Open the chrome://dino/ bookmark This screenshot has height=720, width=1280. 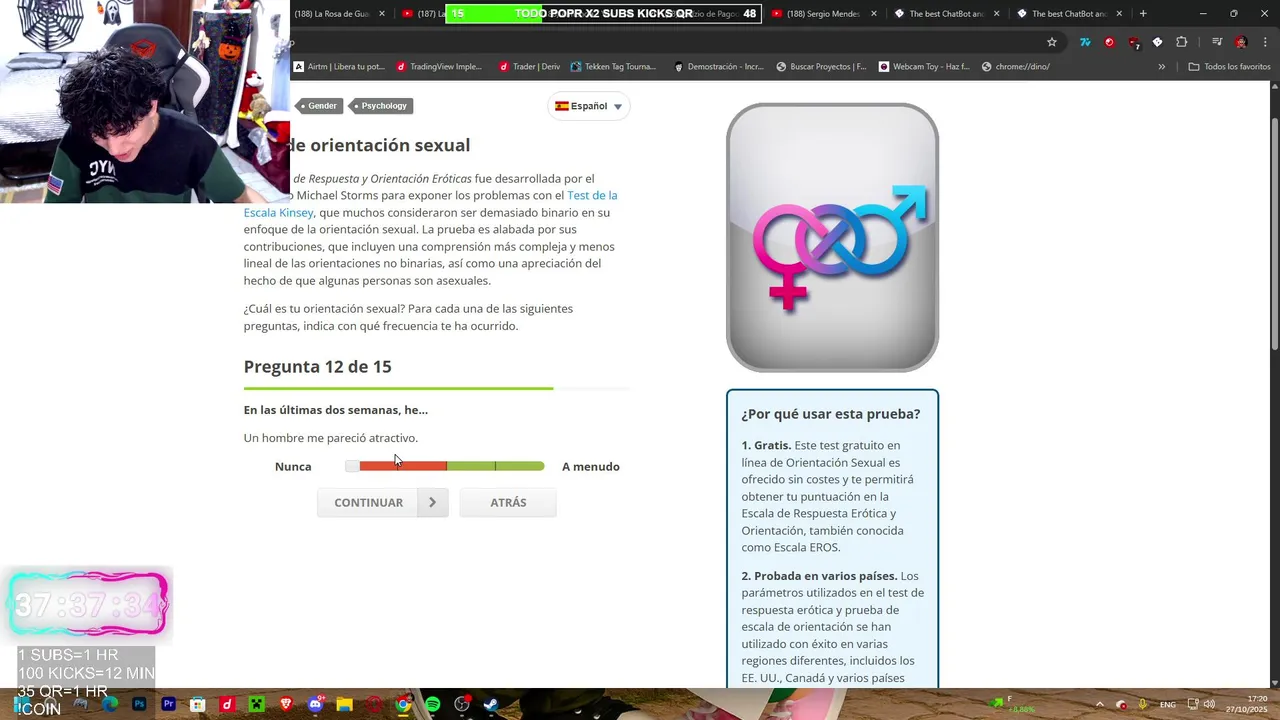click(1016, 67)
